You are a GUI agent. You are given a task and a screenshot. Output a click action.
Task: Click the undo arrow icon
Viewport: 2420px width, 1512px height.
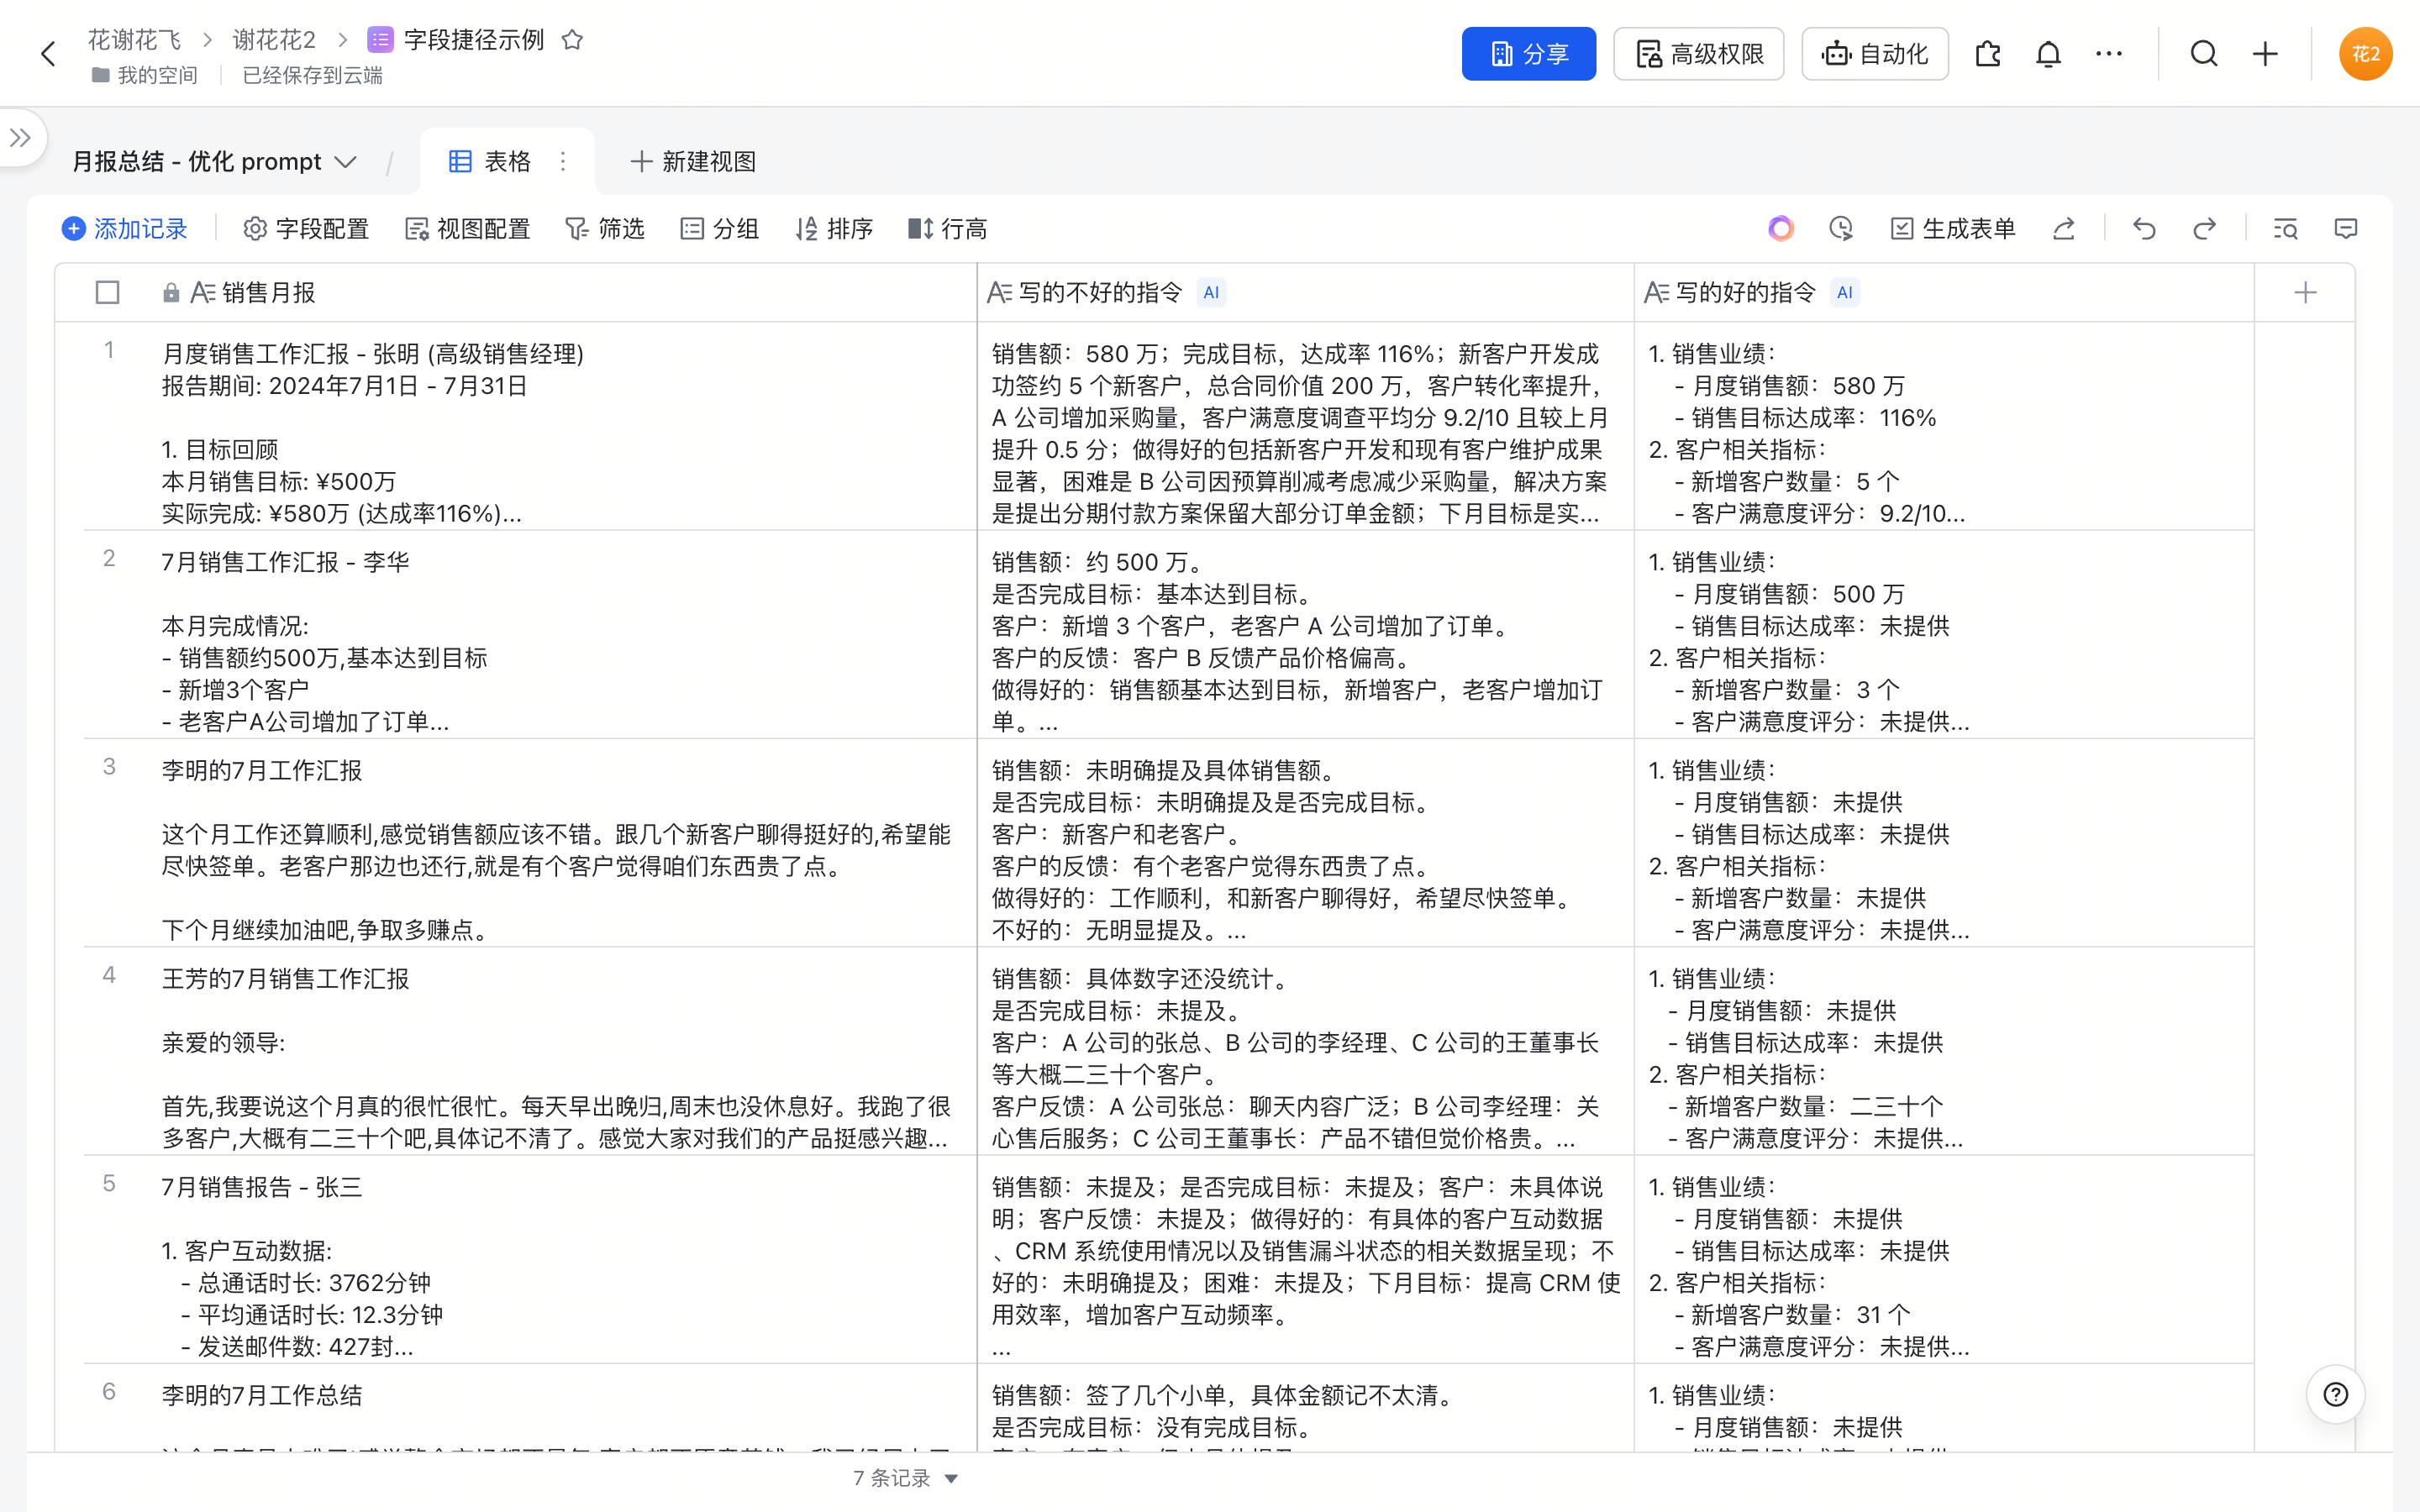(2143, 229)
